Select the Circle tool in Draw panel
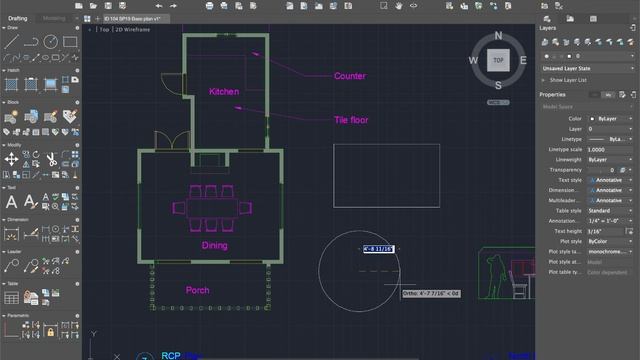640x360 pixels. tap(51, 41)
